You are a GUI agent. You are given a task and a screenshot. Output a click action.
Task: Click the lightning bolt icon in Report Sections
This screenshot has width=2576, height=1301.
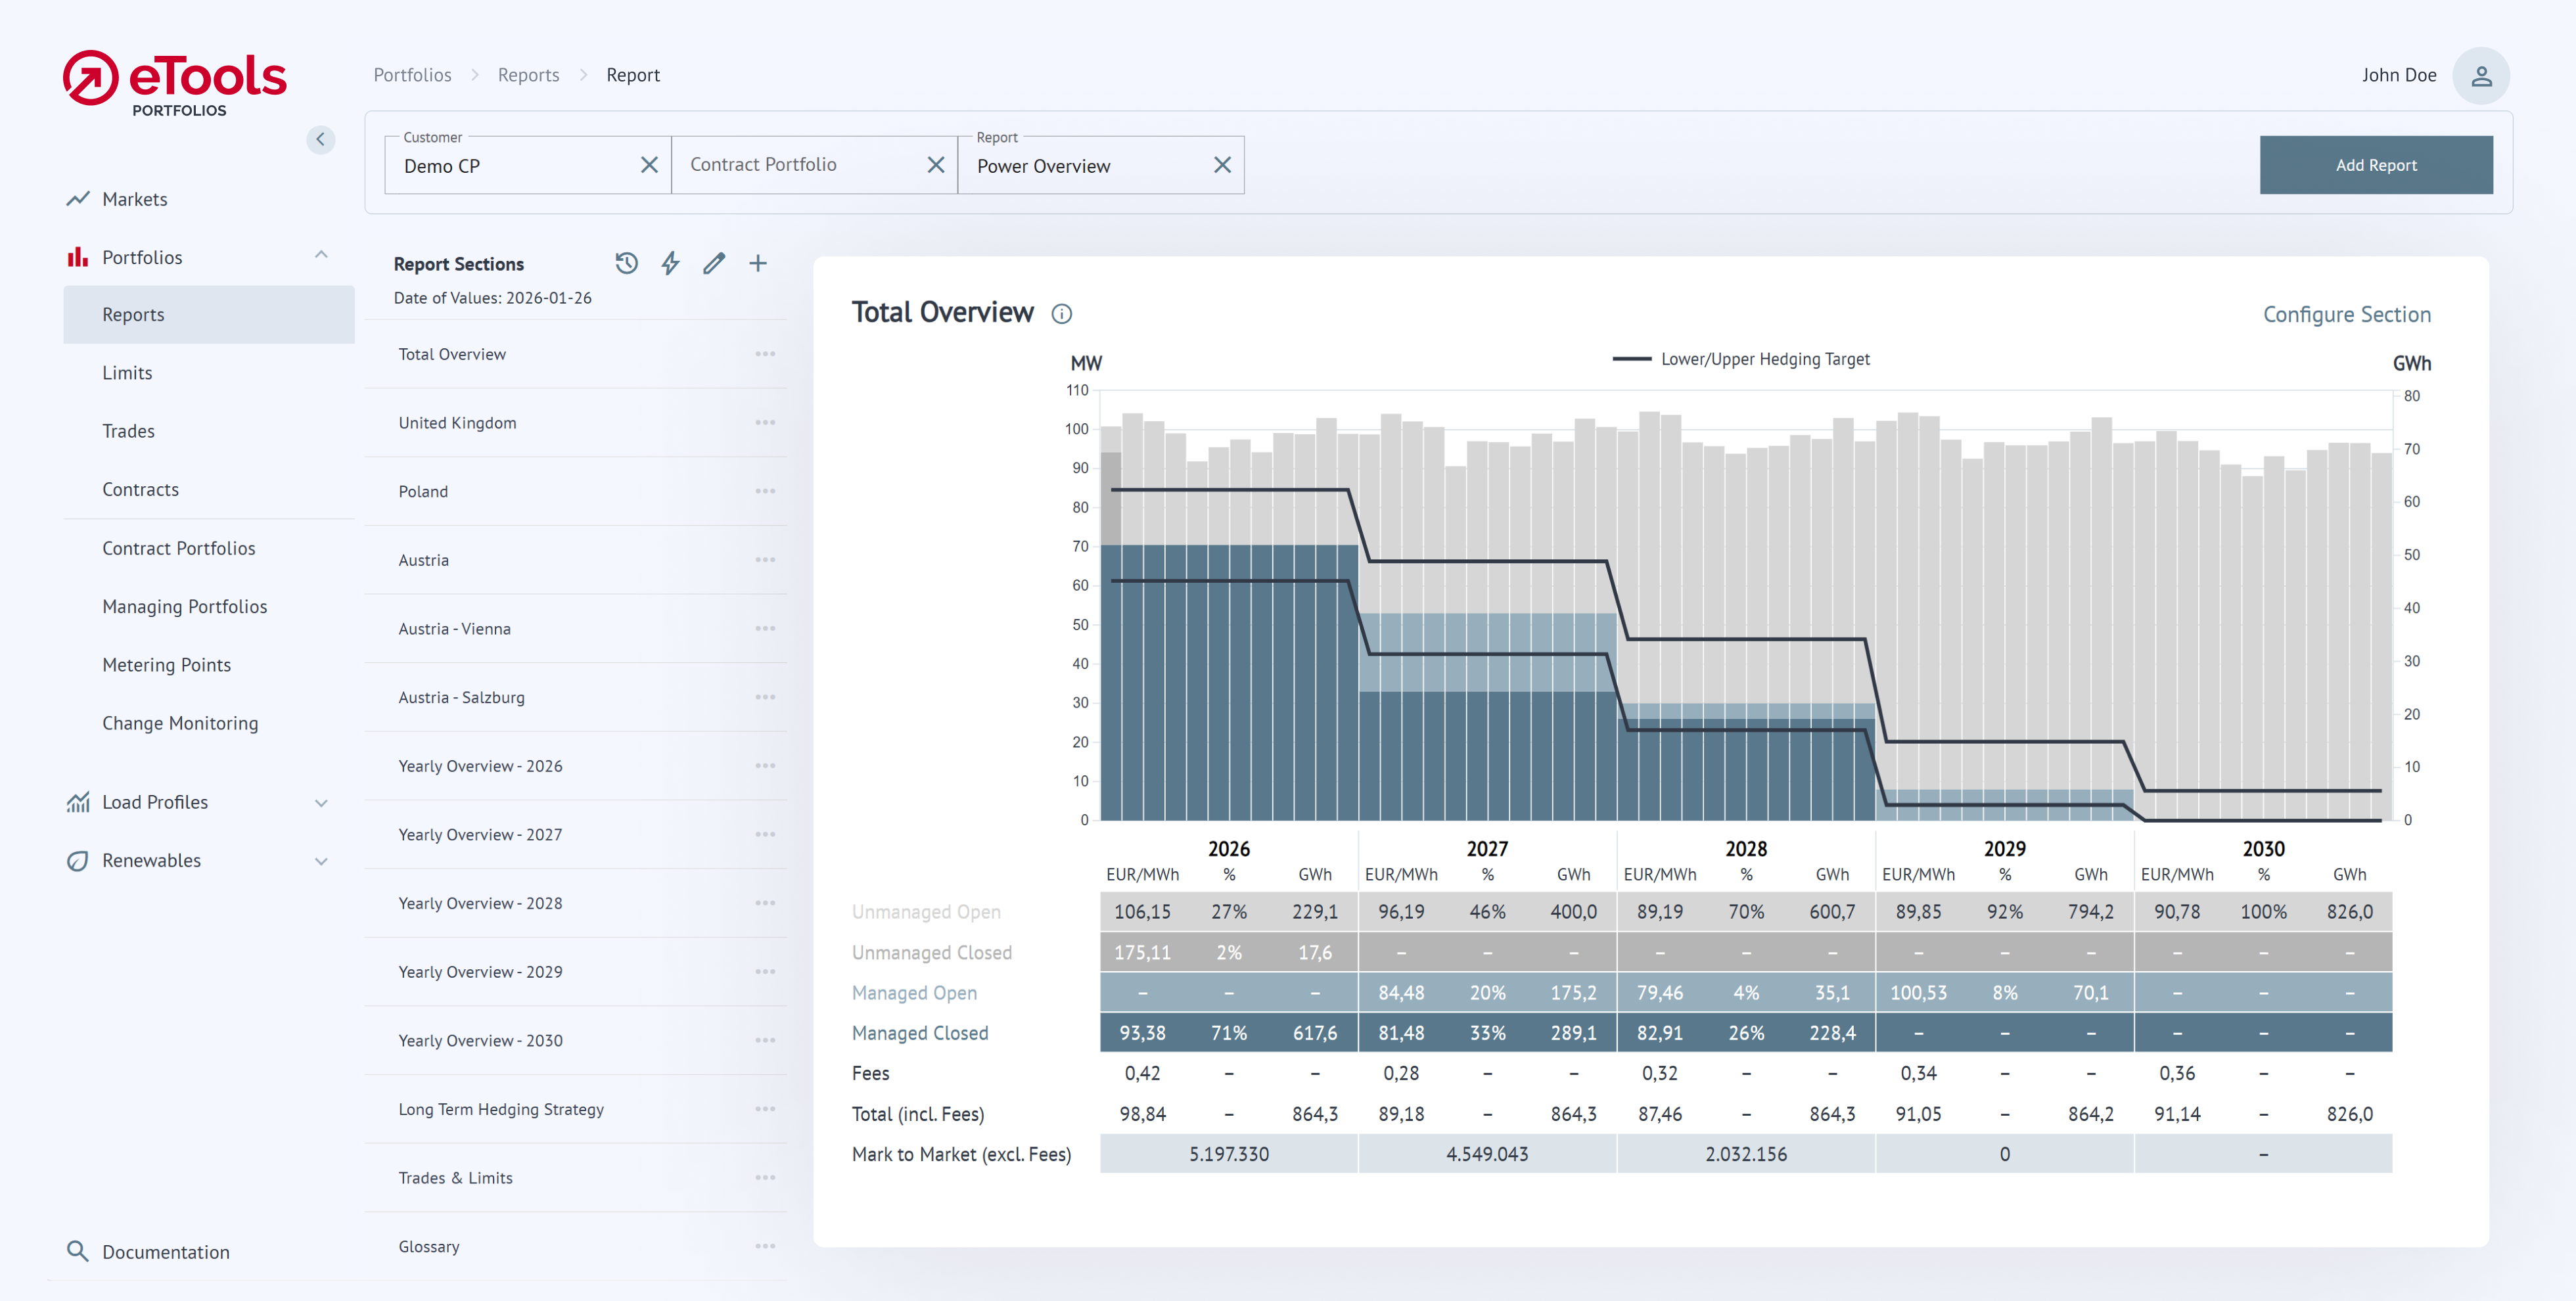pos(670,263)
